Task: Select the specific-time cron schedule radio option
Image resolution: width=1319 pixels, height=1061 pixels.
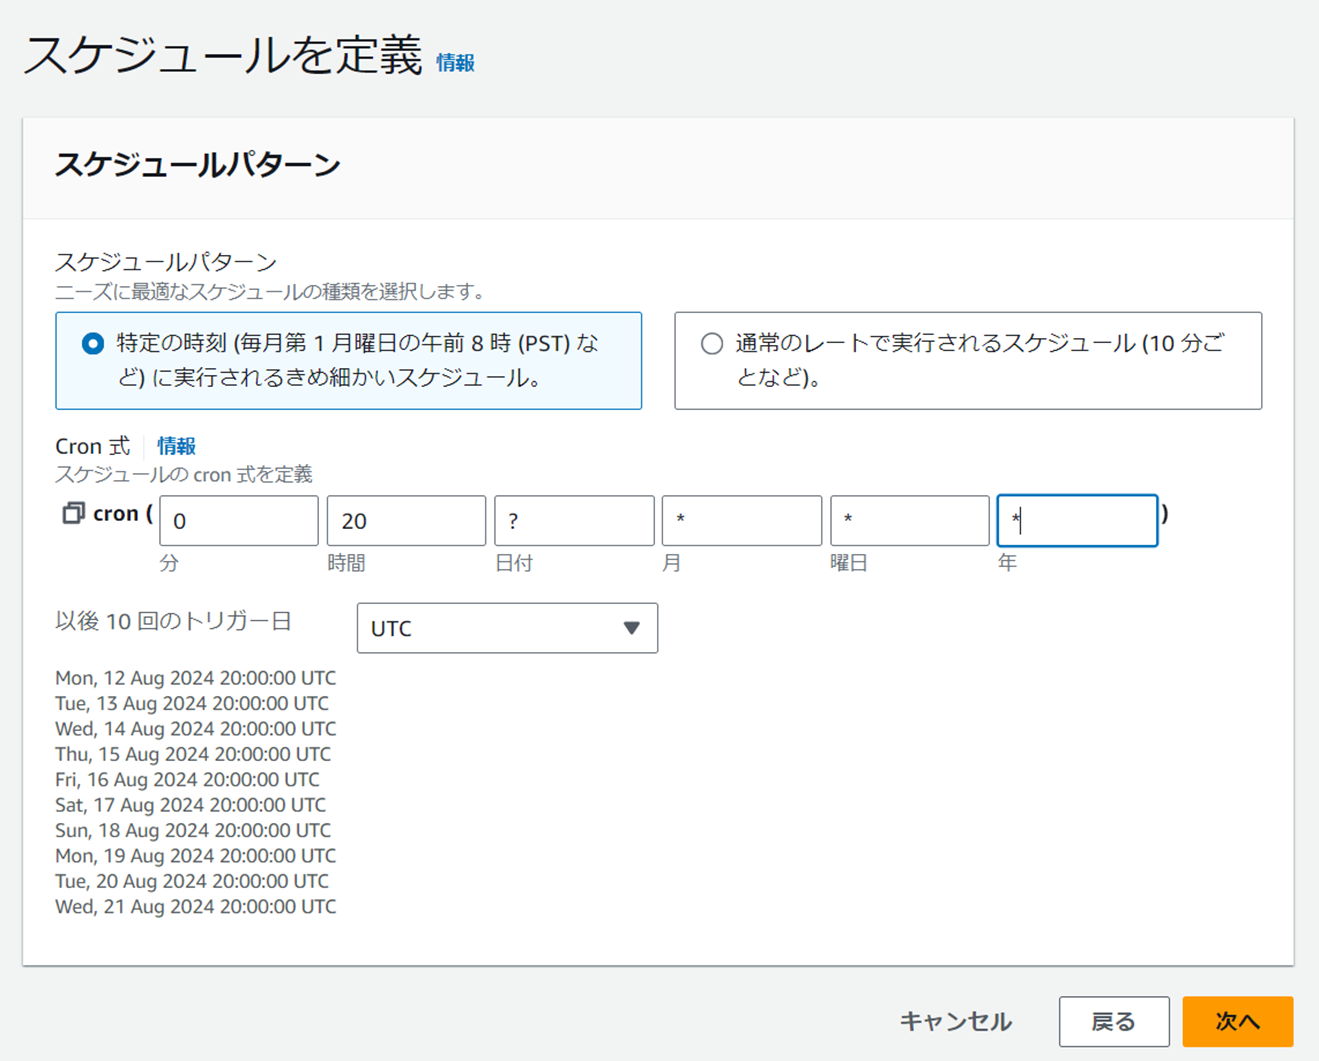Action: pyautogui.click(x=93, y=344)
